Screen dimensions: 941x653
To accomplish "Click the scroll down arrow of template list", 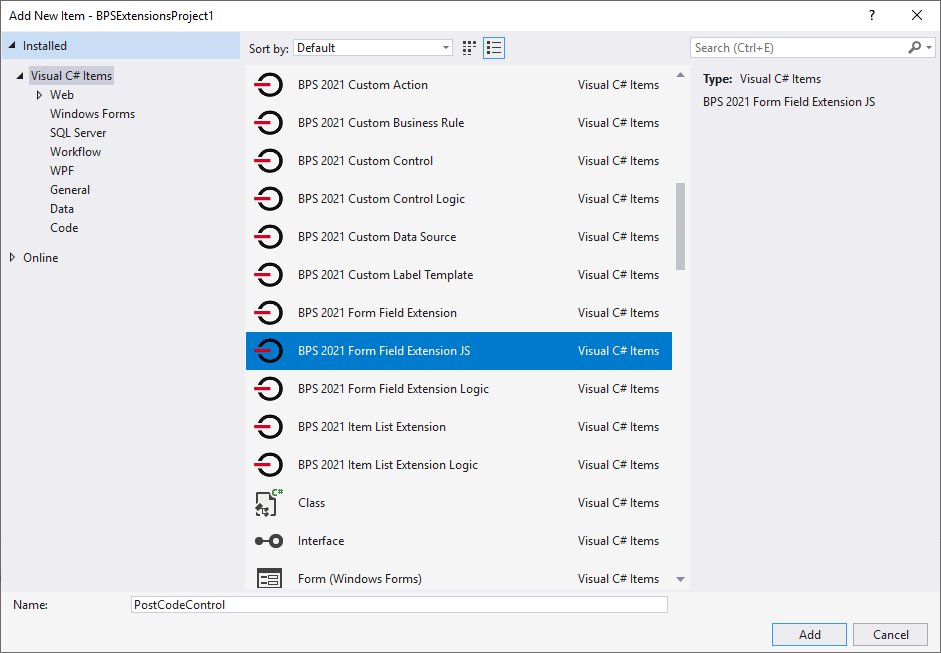I will pyautogui.click(x=680, y=579).
